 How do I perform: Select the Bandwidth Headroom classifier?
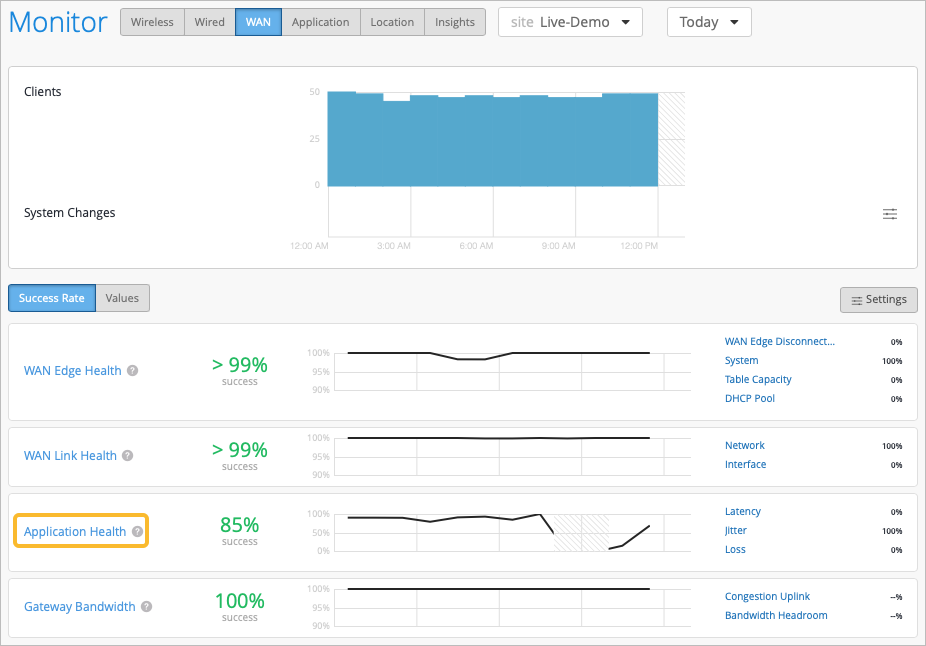[x=776, y=615]
